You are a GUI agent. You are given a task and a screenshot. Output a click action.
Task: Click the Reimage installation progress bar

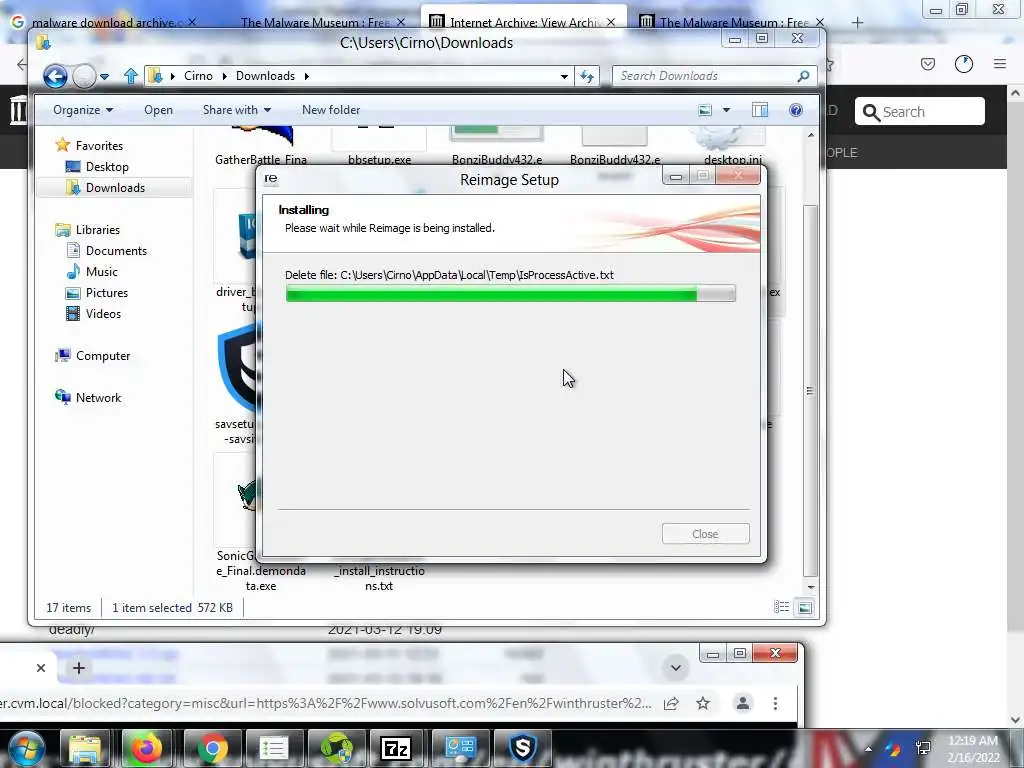click(x=511, y=294)
